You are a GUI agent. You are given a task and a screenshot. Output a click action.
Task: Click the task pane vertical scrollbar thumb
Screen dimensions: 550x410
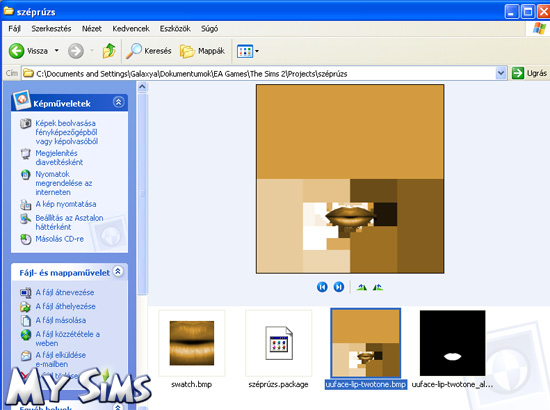142,194
